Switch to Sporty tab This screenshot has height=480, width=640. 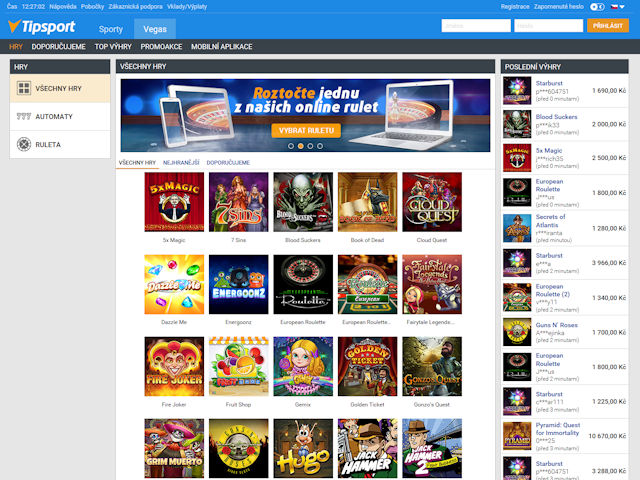pyautogui.click(x=111, y=29)
